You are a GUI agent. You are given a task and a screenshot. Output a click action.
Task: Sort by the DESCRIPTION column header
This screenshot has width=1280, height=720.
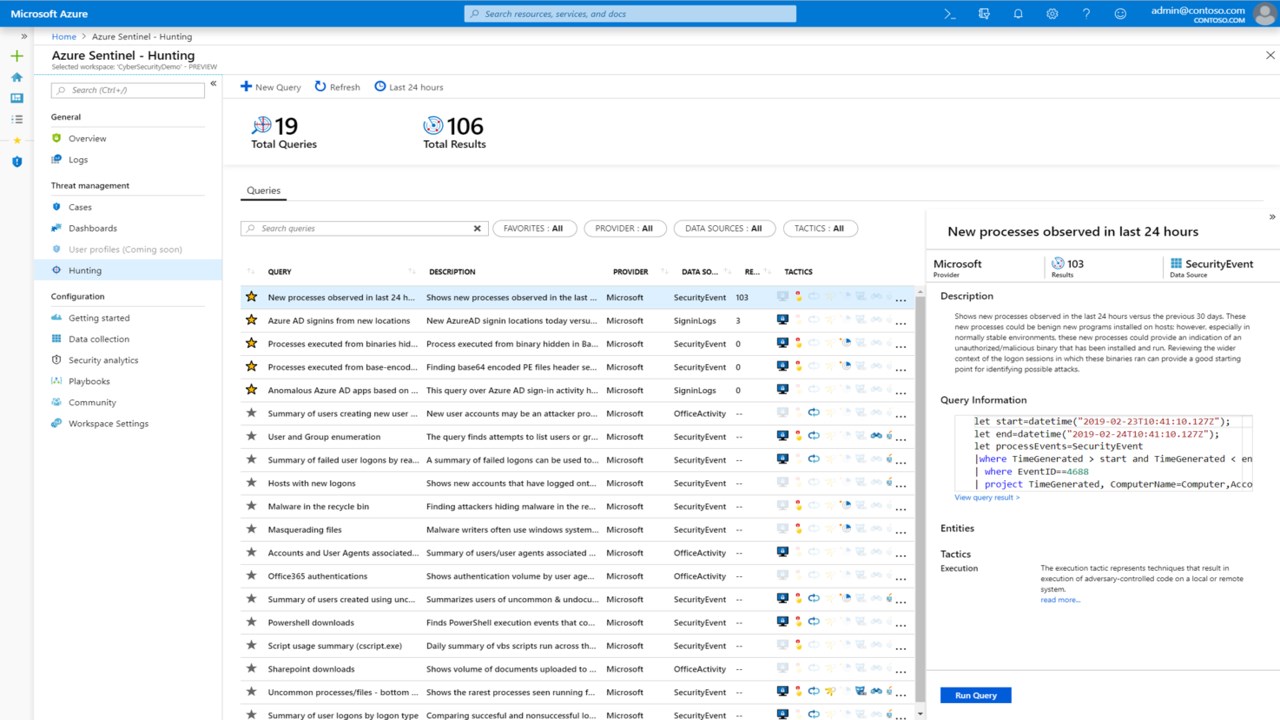pos(452,272)
